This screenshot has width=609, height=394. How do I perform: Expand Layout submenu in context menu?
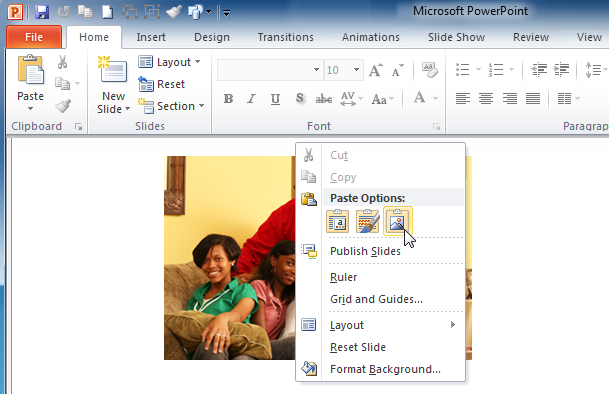(381, 325)
